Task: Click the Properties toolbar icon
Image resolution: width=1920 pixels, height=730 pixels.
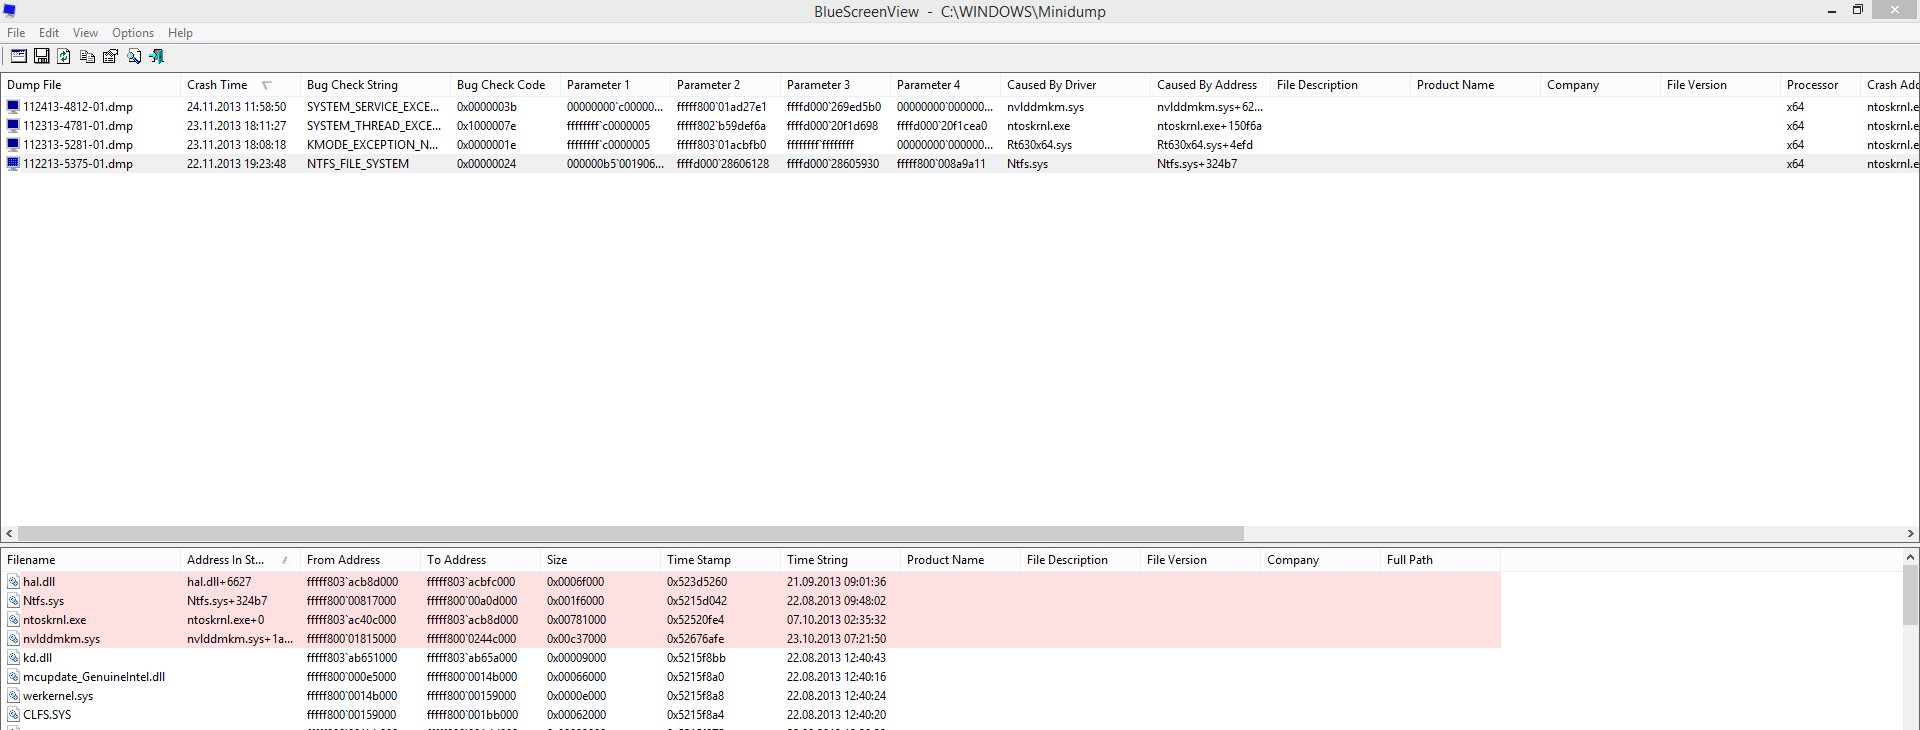Action: [111, 56]
